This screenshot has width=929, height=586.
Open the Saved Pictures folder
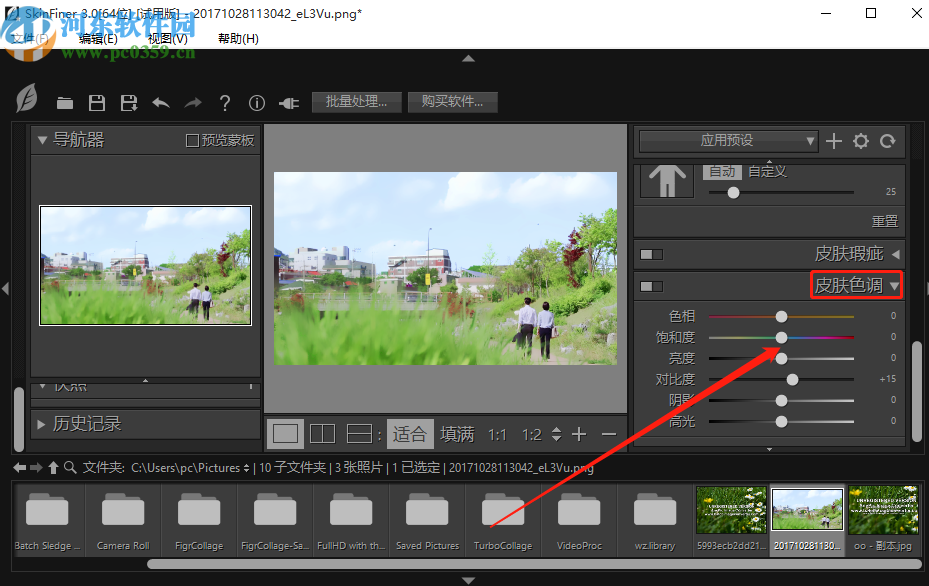[x=427, y=520]
